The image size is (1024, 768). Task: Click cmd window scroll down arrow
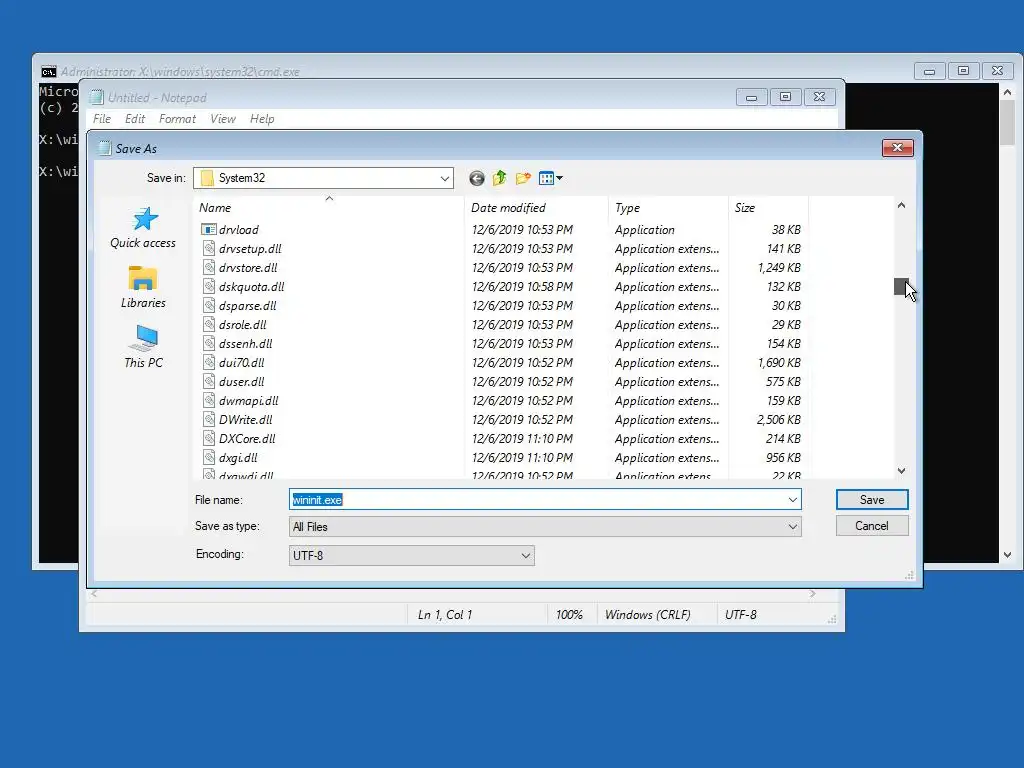pos(1008,554)
